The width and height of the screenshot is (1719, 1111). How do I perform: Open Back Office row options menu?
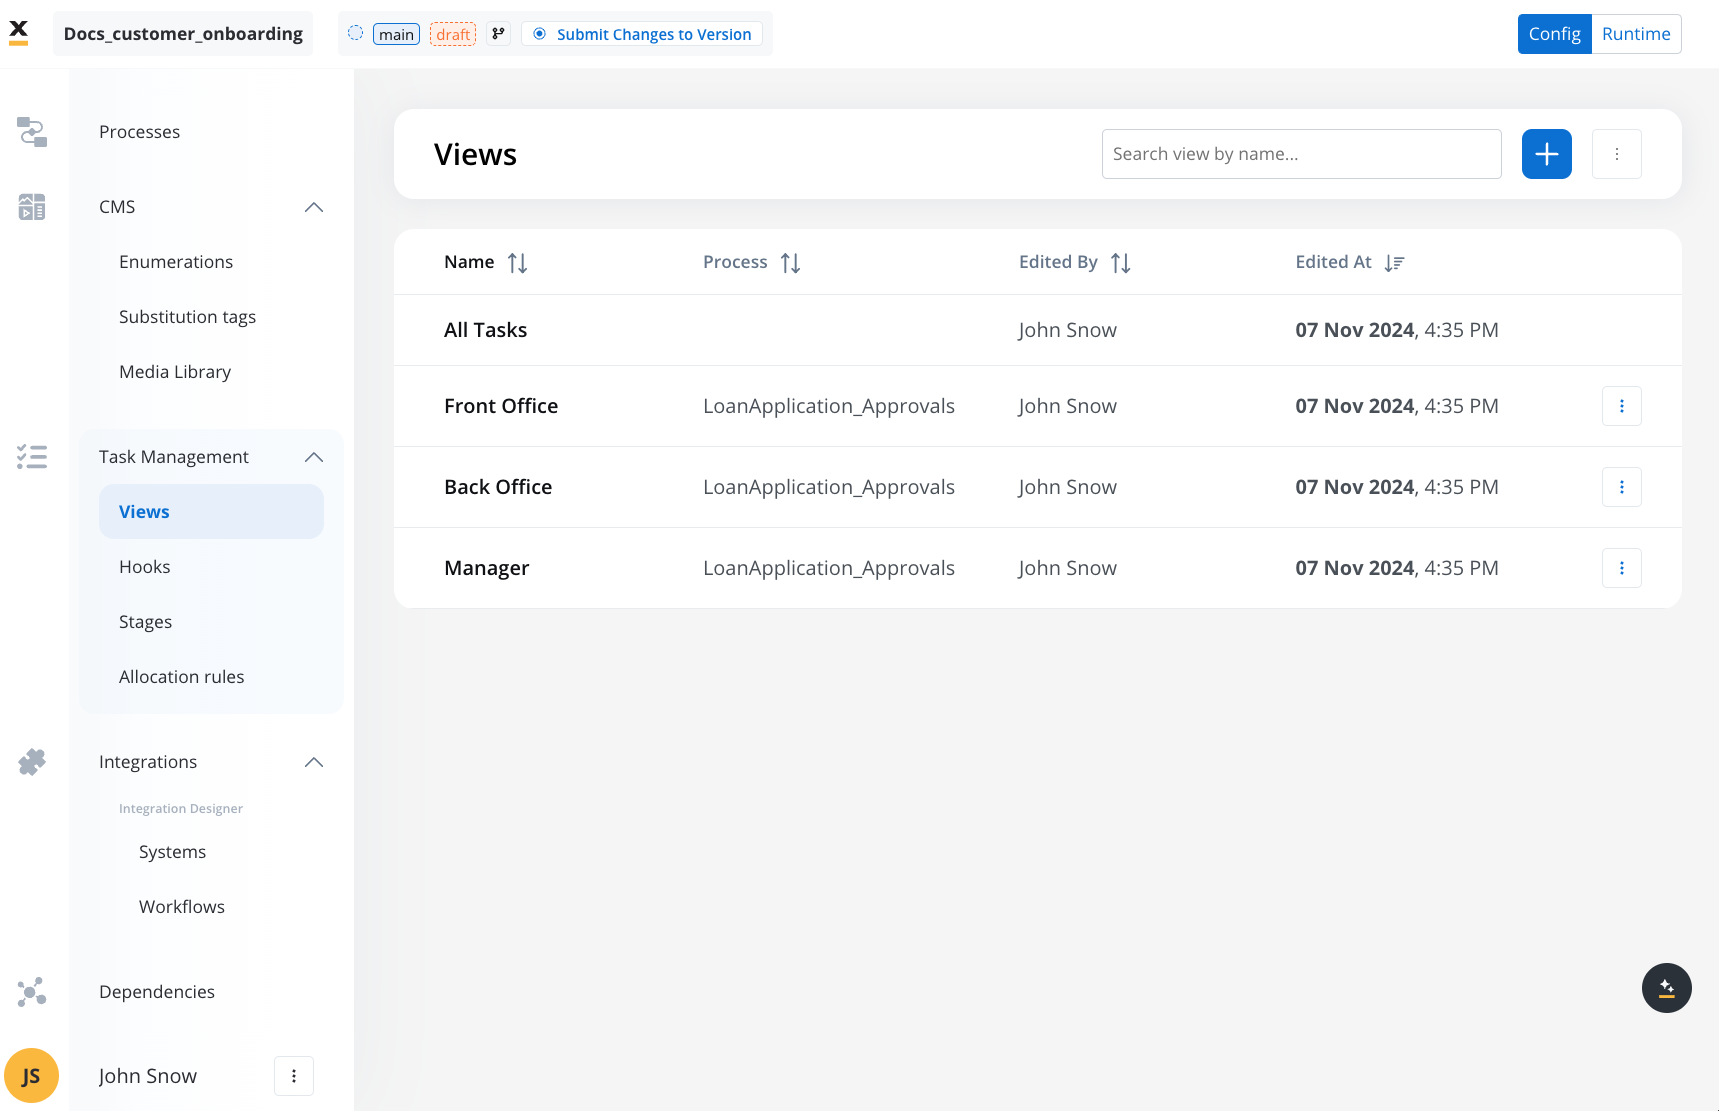pos(1622,487)
